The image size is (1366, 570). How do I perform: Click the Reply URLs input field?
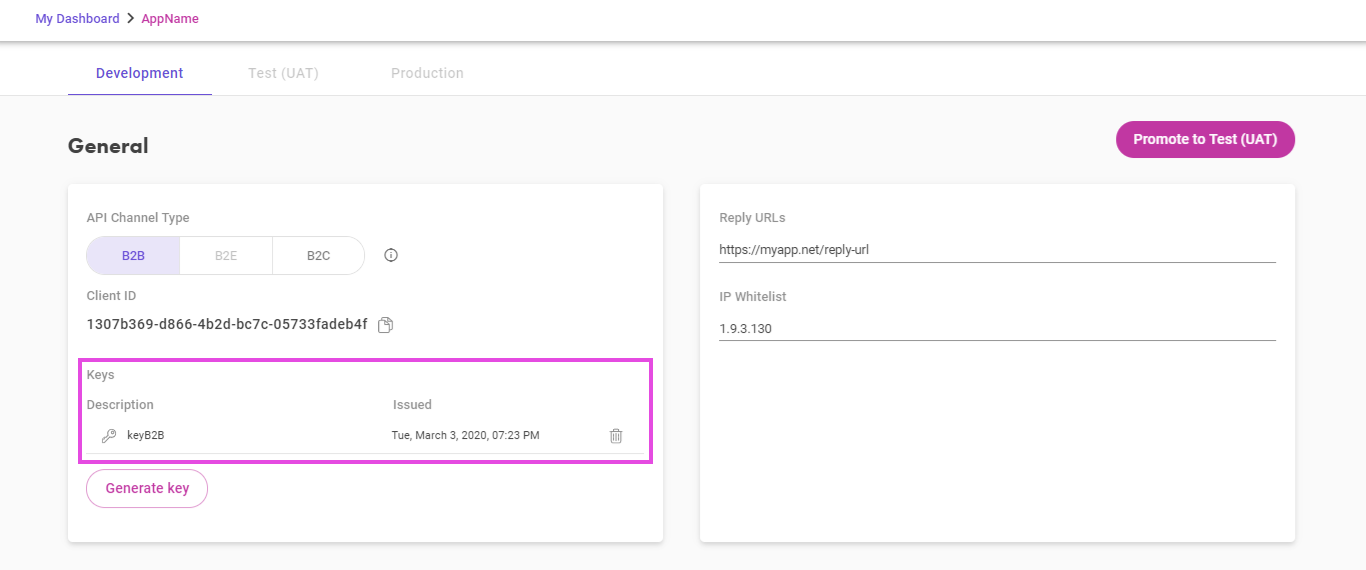997,249
